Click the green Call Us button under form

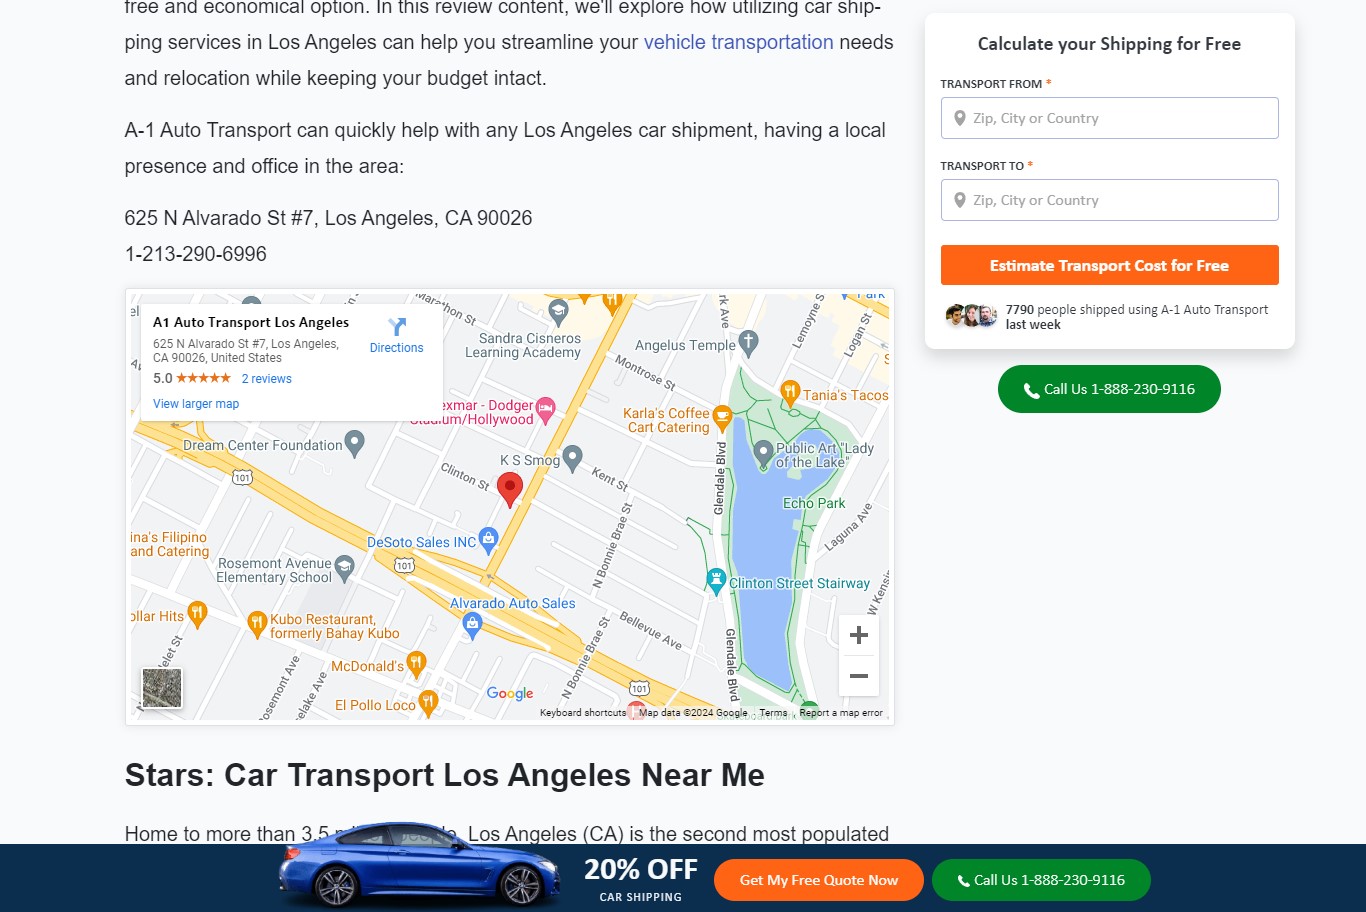(x=1109, y=389)
